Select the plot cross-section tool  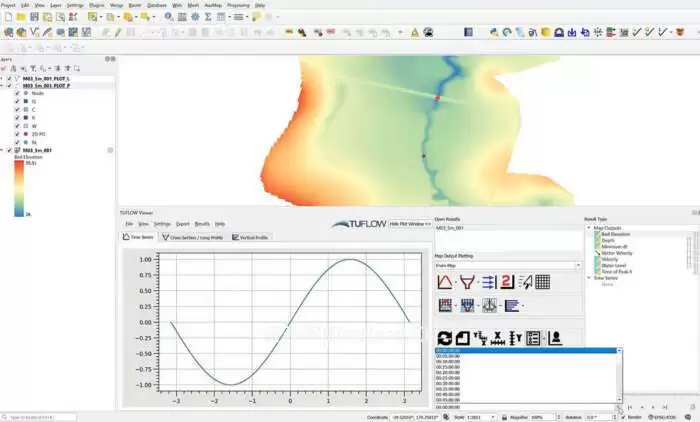coord(467,282)
